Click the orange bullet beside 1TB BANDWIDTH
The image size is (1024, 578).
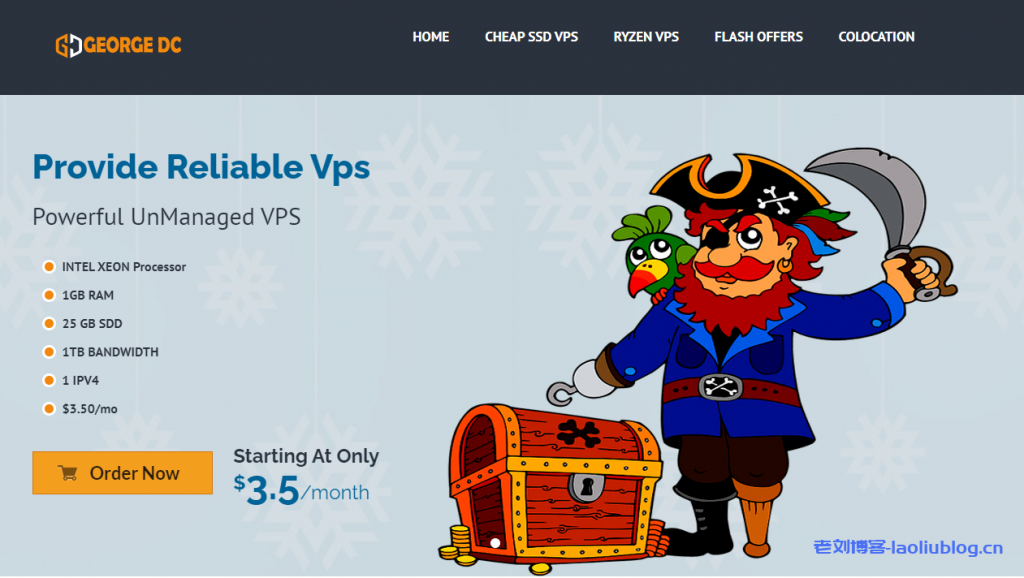click(x=49, y=352)
